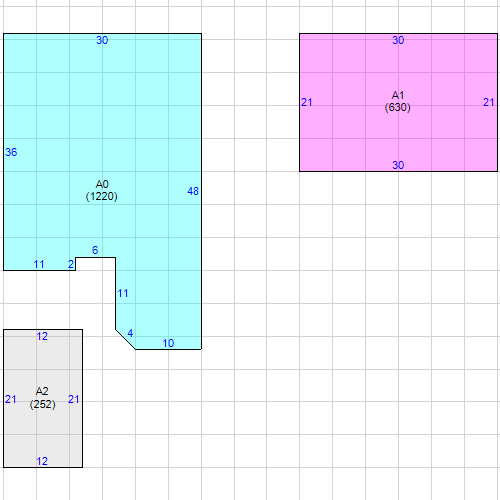Click the horizontal 11 dimension on A0's bottom-left edge

39,264
